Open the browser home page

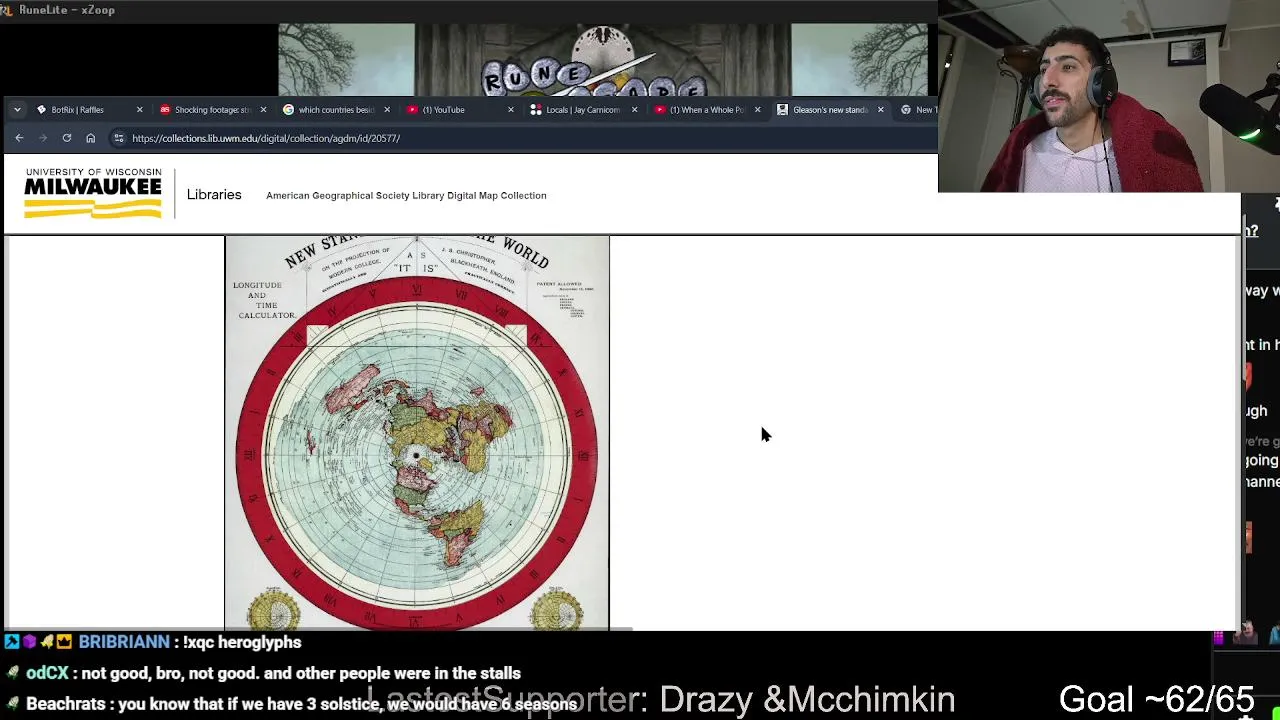click(x=91, y=138)
